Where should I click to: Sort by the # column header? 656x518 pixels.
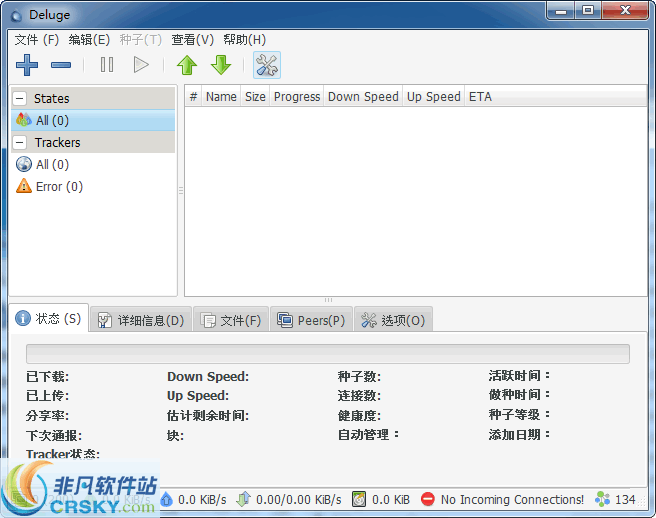[193, 97]
